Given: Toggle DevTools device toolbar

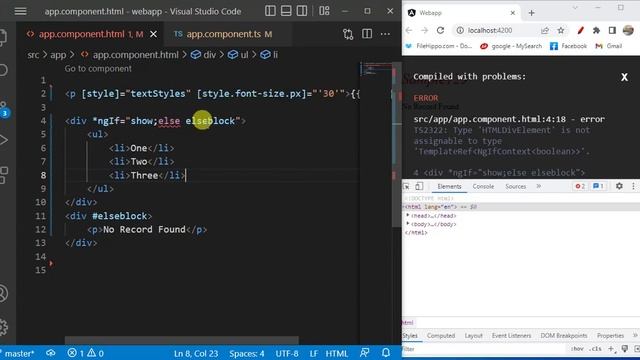Looking at the screenshot, I should pyautogui.click(x=419, y=187).
